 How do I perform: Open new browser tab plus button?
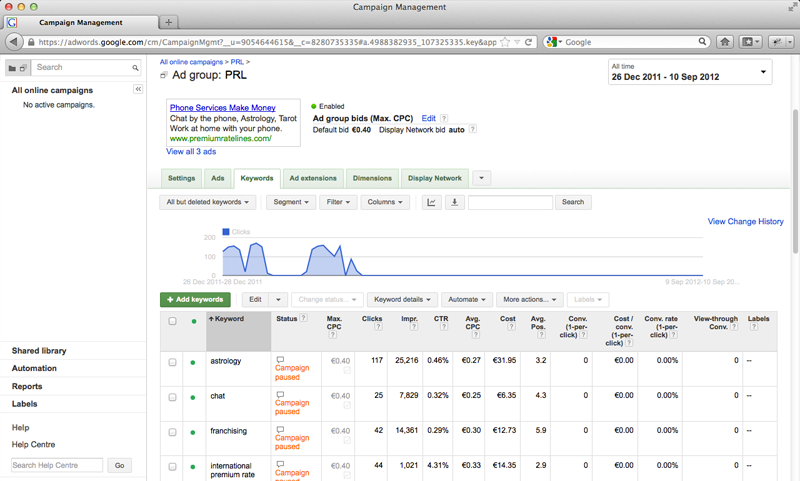tap(168, 22)
